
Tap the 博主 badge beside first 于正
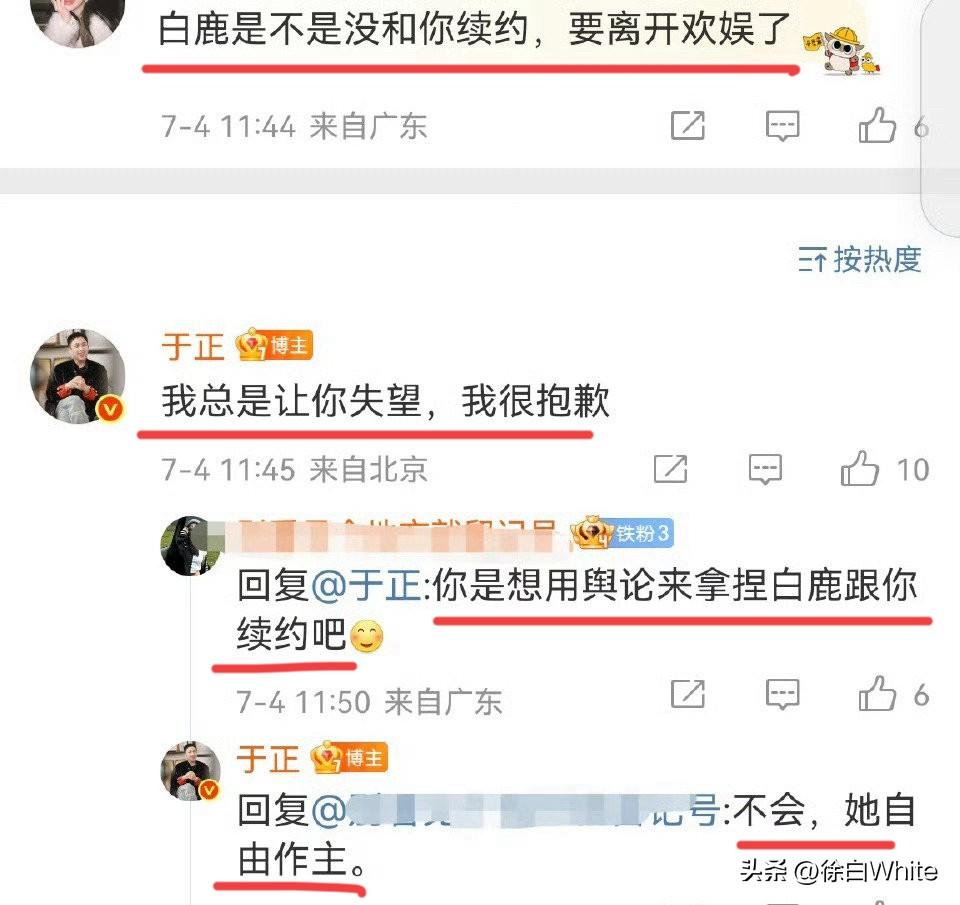[x=274, y=345]
